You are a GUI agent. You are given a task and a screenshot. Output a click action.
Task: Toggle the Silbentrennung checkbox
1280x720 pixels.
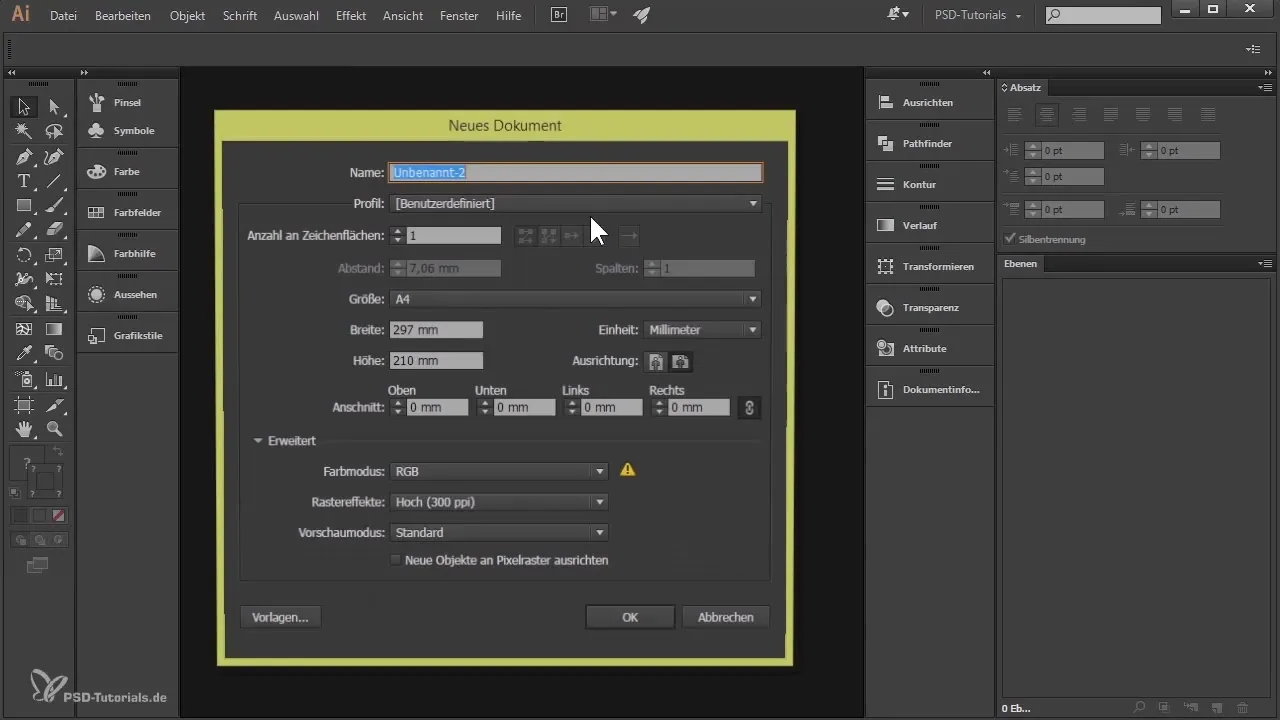click(x=1010, y=239)
